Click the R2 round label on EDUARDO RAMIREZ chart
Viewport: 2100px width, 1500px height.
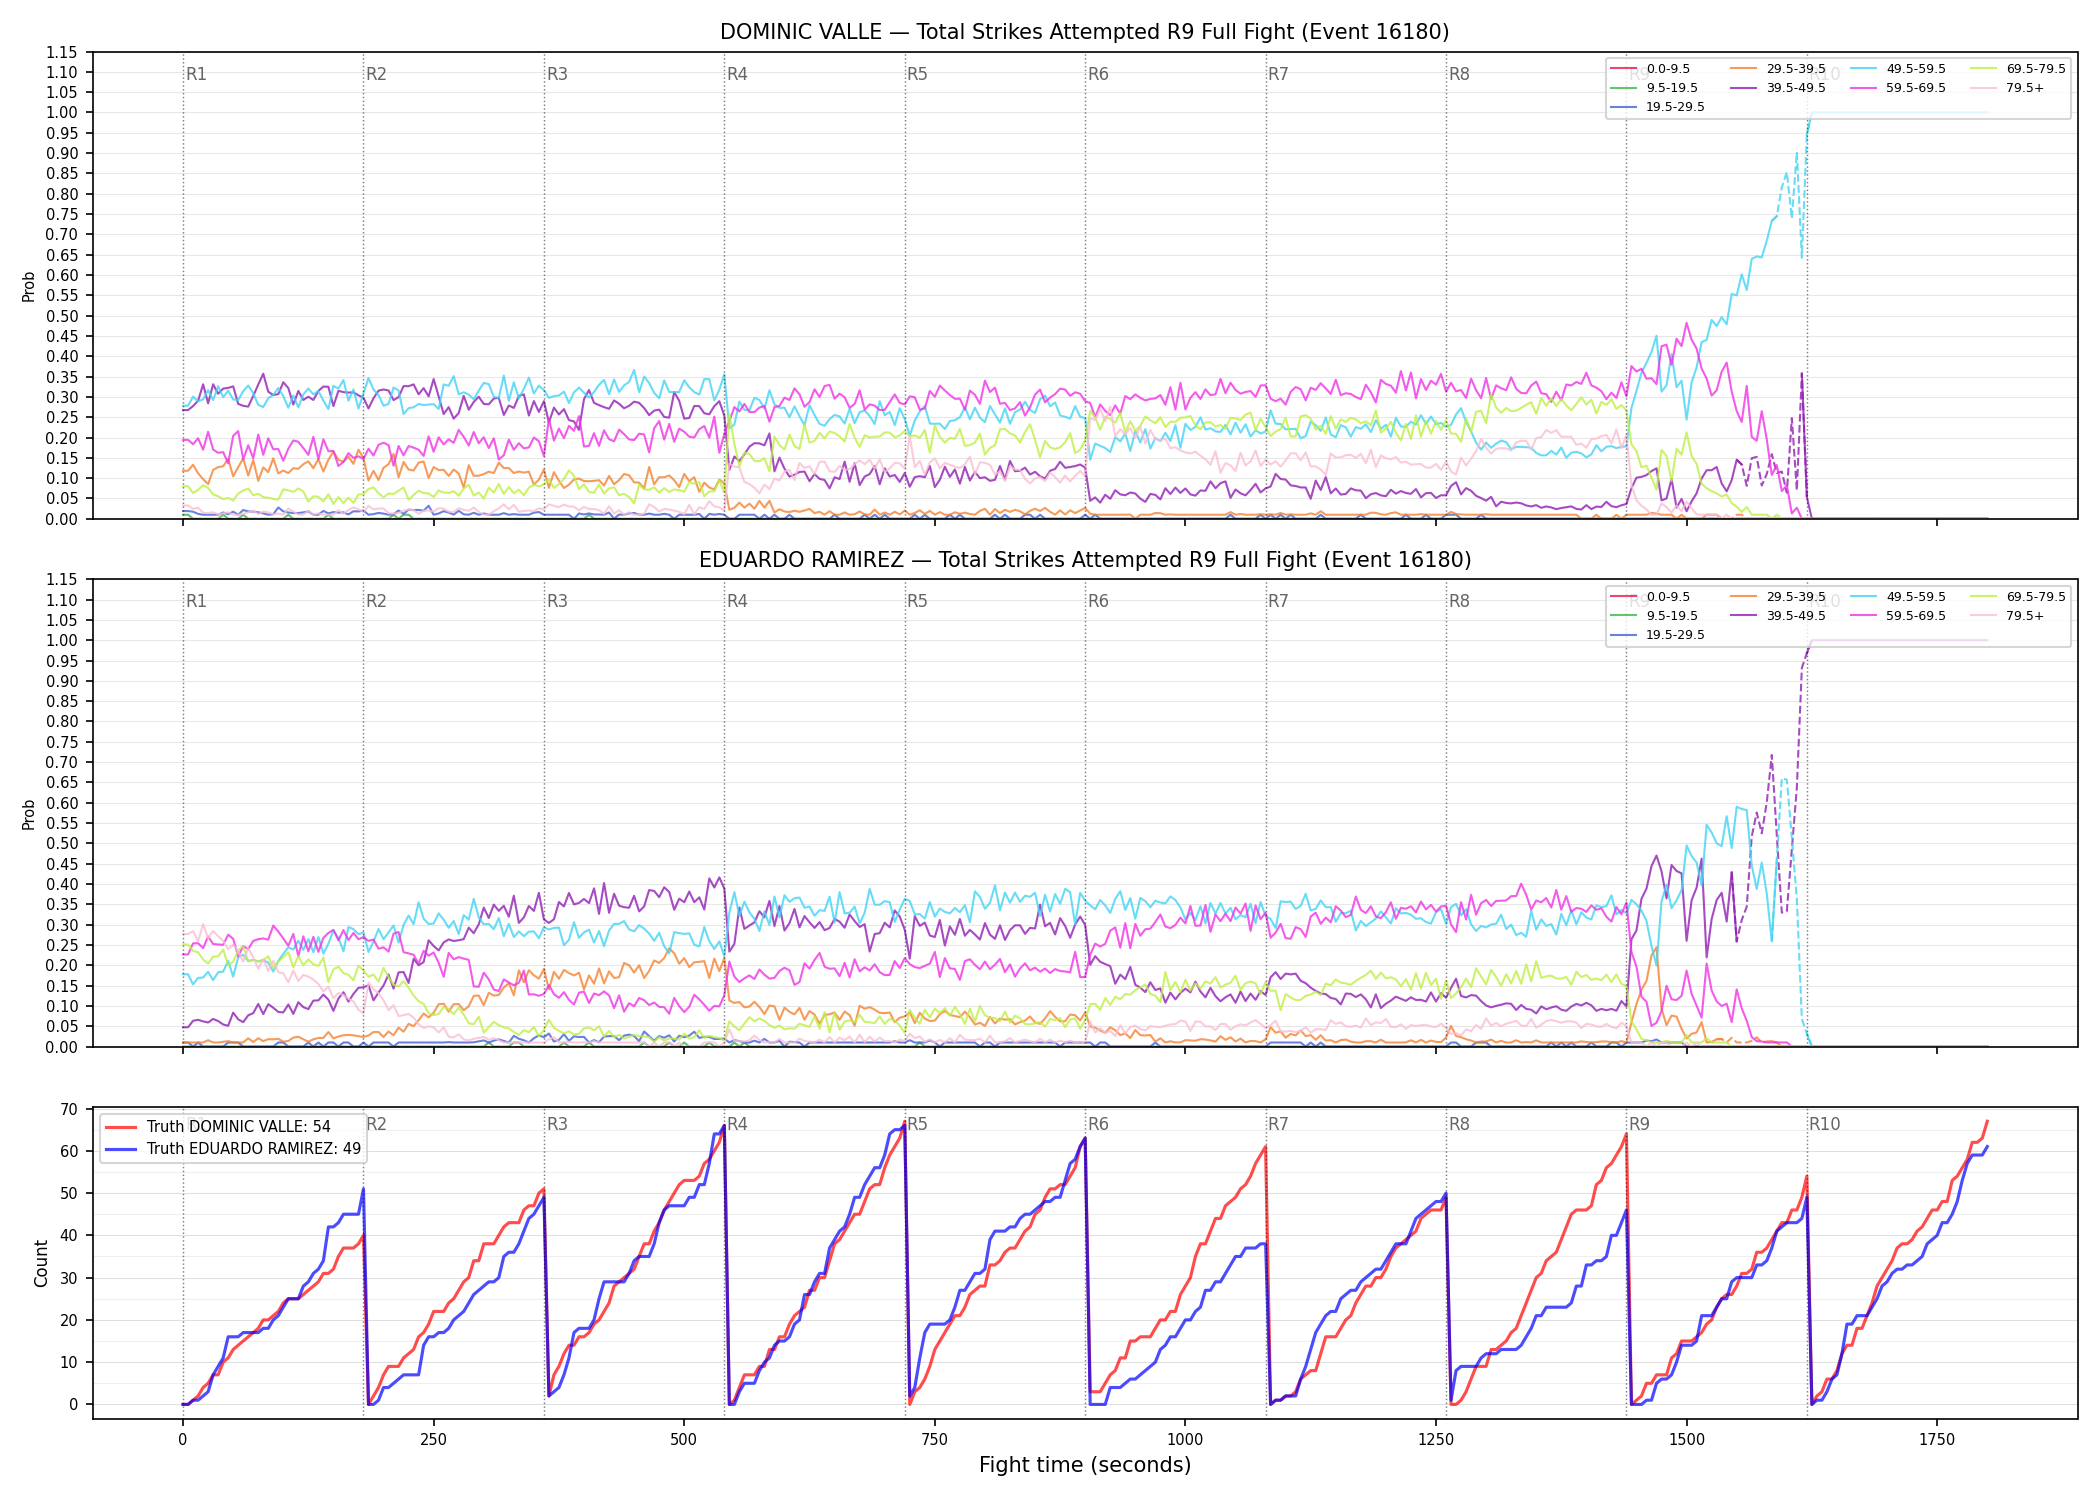(x=376, y=601)
